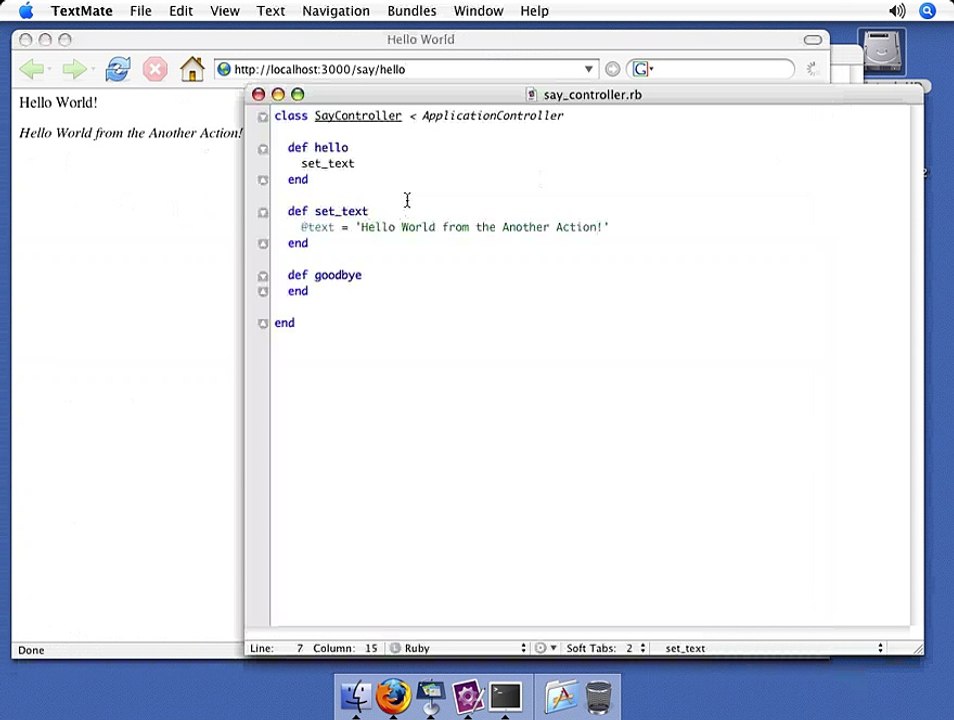Click the SayController class name in editor
This screenshot has width=954, height=720.
[x=358, y=116]
